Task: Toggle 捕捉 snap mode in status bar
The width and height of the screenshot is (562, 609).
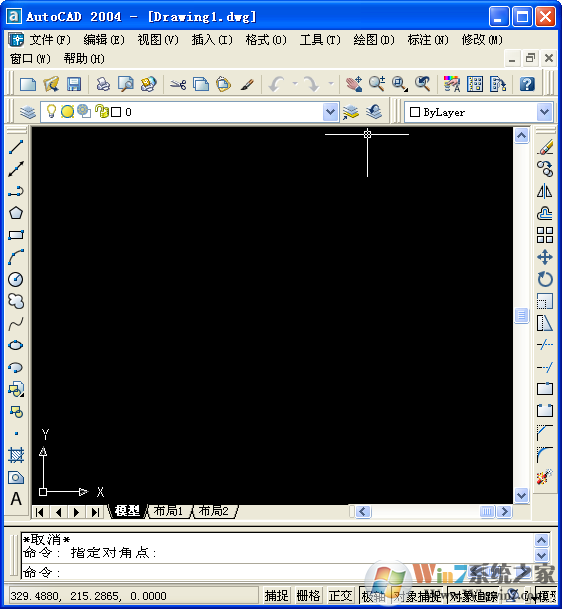Action: (x=277, y=596)
